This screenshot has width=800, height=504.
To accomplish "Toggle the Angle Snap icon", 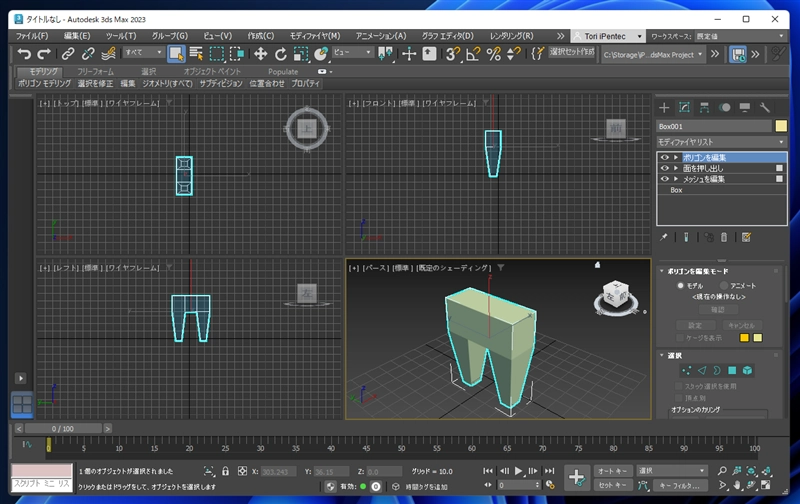I will pos(473,54).
